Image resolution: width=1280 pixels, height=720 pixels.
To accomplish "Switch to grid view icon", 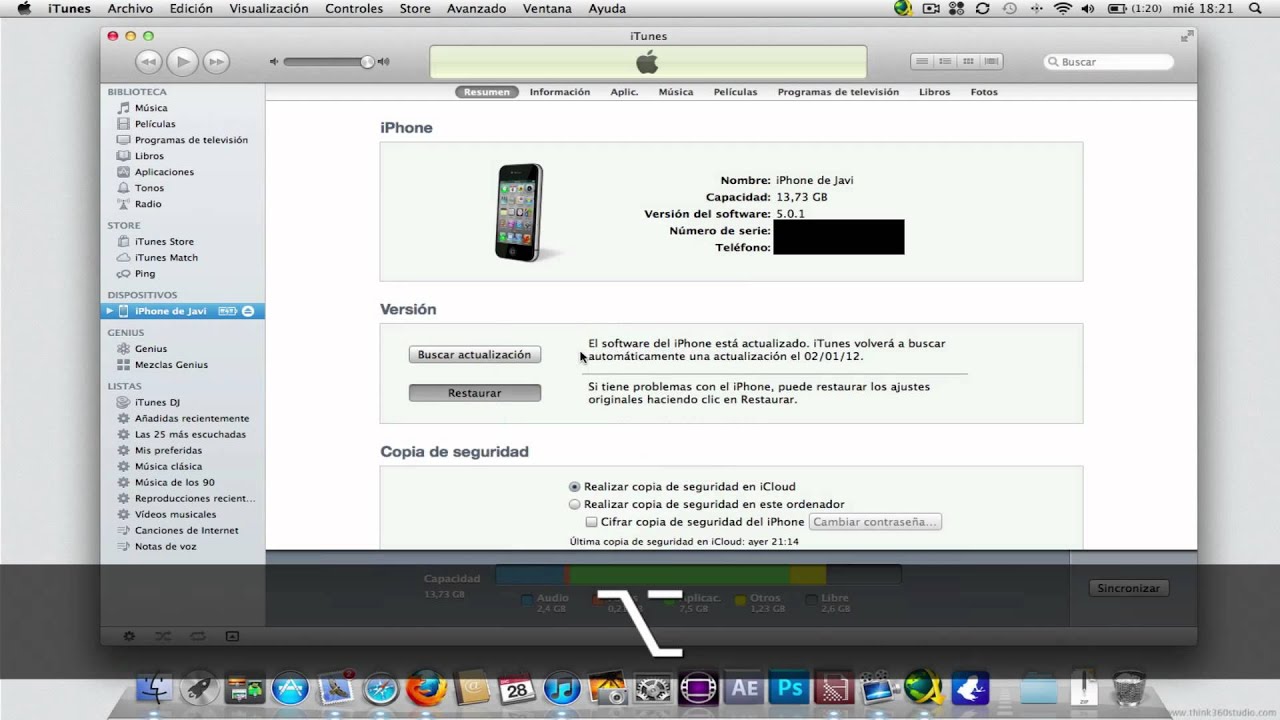I will 968,62.
